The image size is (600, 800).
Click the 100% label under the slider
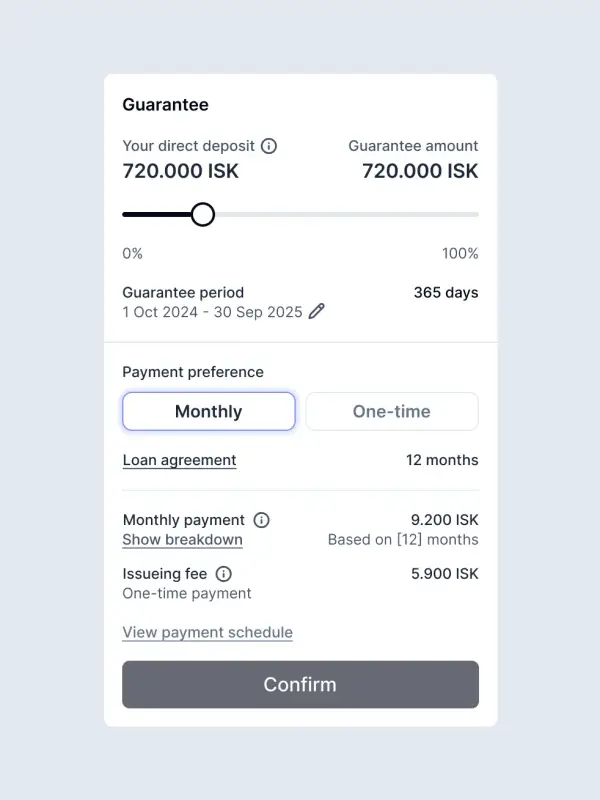pos(460,254)
